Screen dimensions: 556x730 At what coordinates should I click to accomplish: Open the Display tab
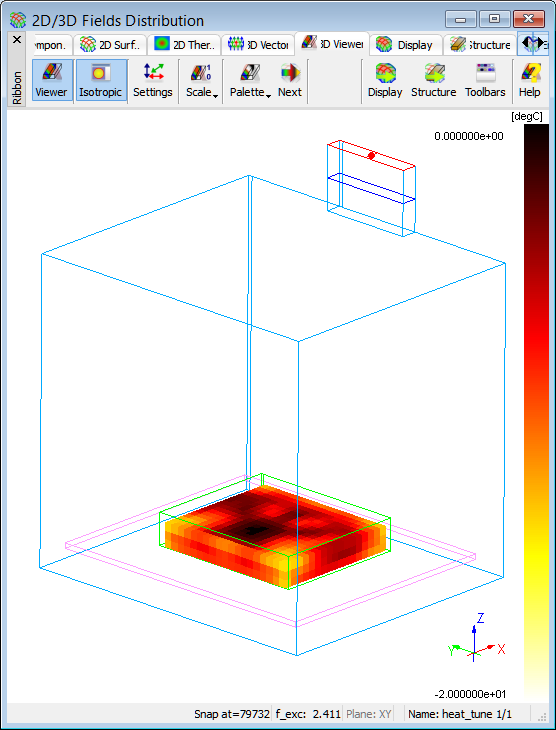coord(406,45)
